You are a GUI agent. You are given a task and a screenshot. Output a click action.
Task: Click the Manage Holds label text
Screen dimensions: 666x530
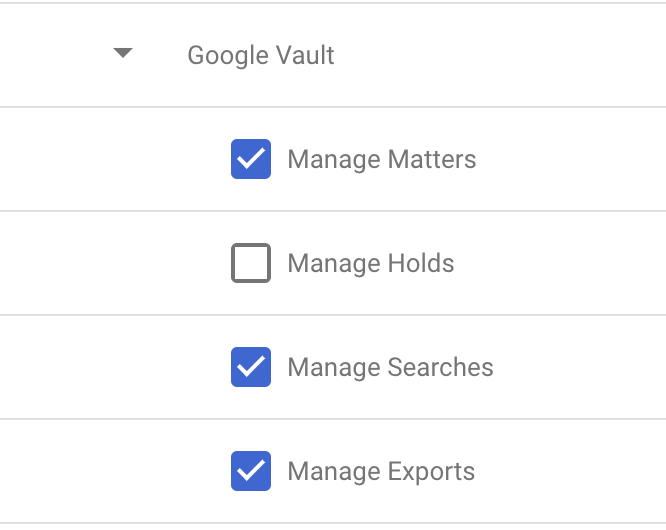point(370,263)
